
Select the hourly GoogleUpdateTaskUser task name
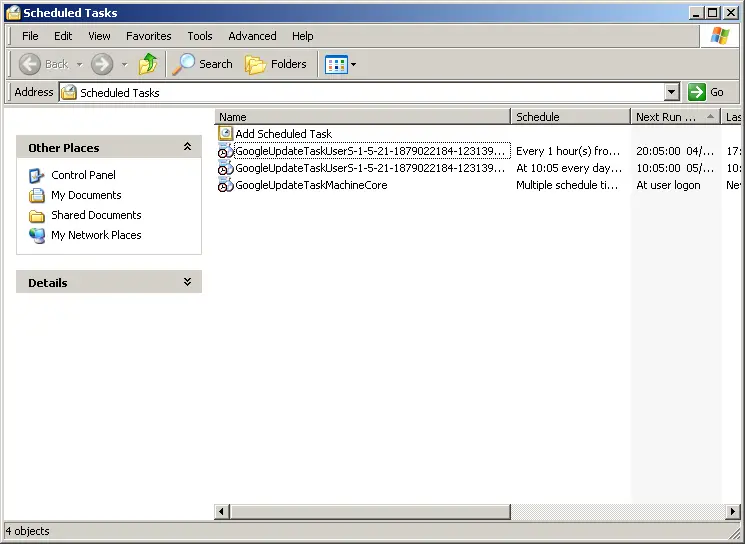[370, 151]
